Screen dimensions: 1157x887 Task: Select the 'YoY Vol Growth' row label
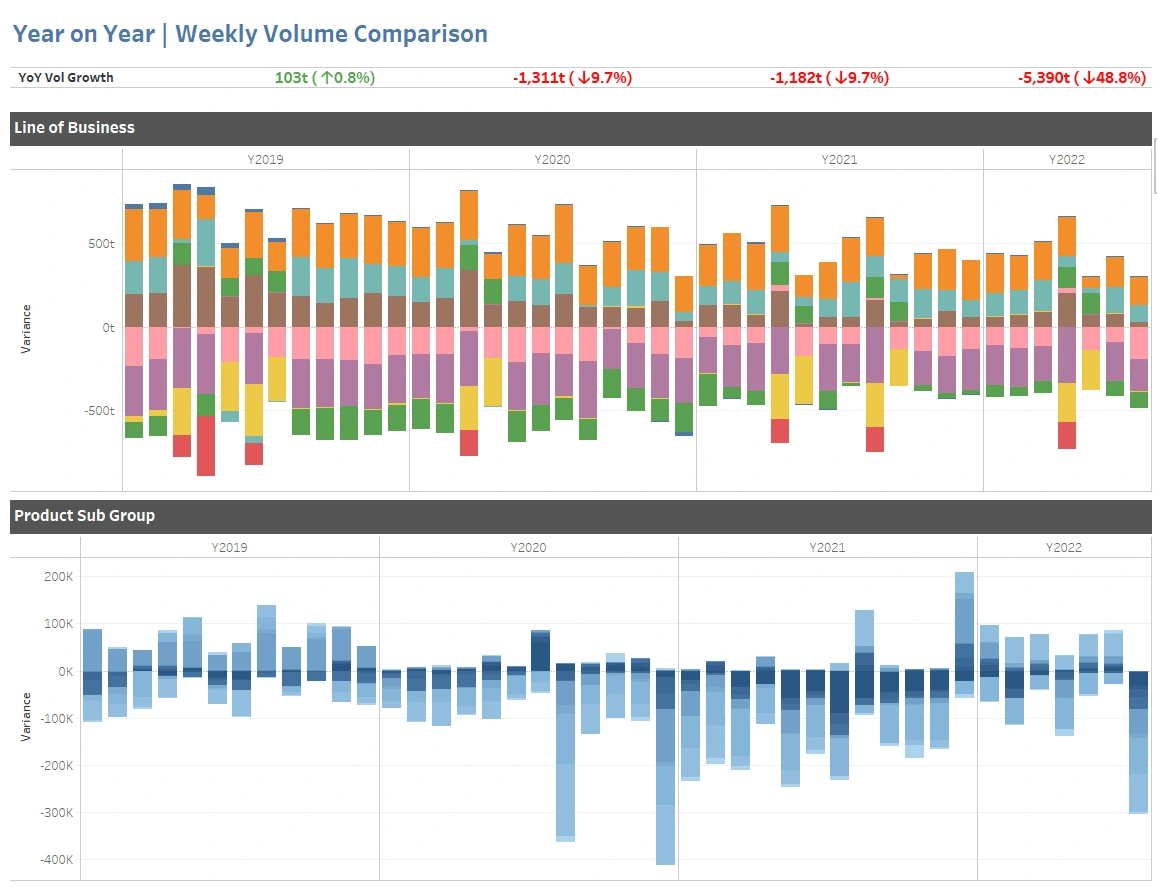click(66, 77)
